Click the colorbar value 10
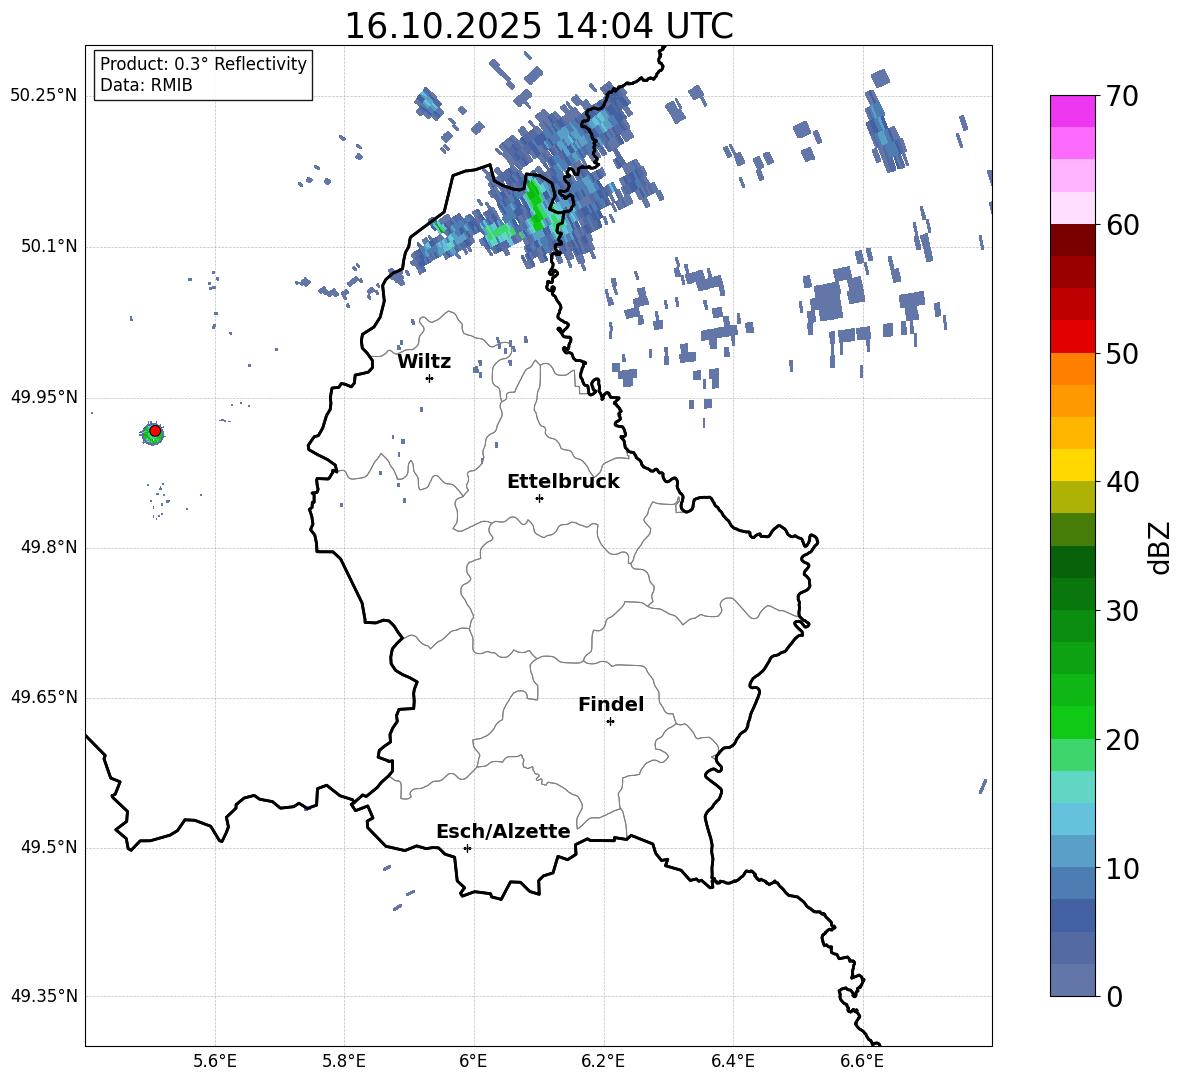Screen dimensions: 1184x1081 (x=1122, y=868)
